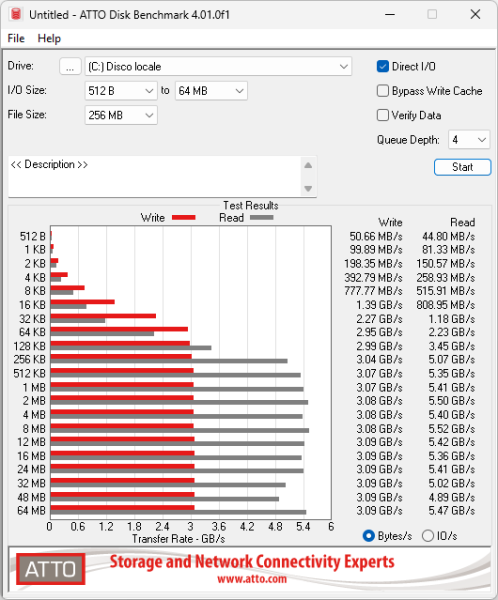498x600 pixels.
Task: Click the 4.89 GB/s read value
Action: 452,497
